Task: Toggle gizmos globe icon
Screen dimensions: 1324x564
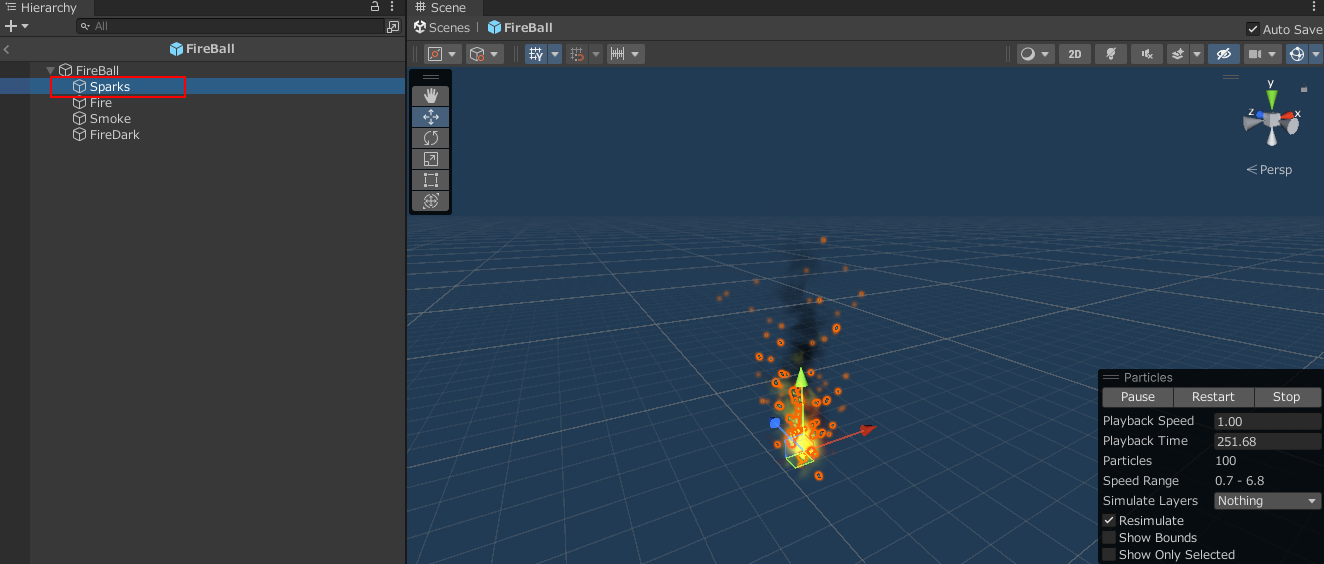Action: (x=1297, y=54)
